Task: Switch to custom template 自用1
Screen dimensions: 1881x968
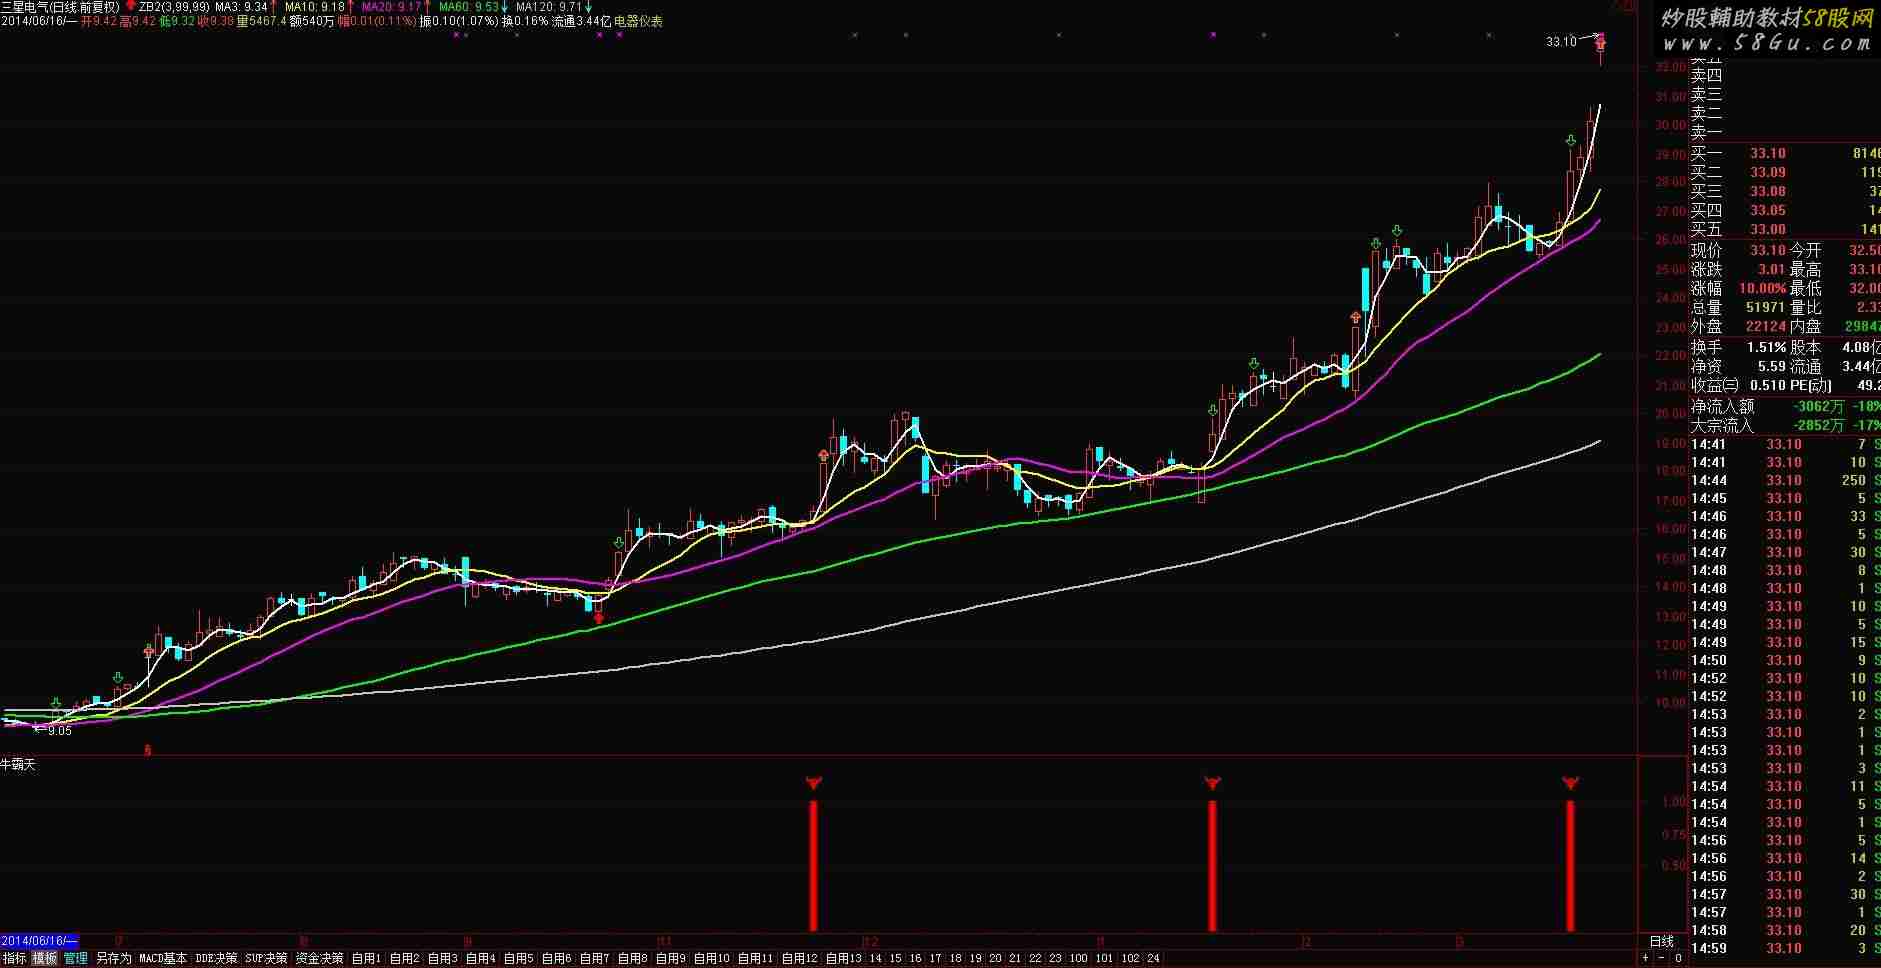Action: [x=367, y=958]
